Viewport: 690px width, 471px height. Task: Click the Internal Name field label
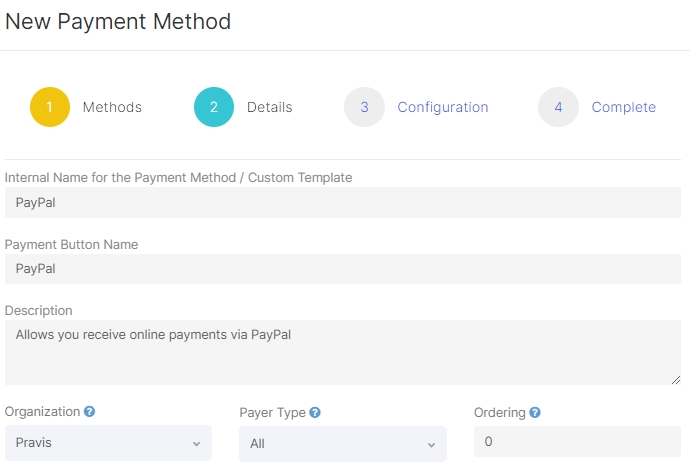point(178,177)
